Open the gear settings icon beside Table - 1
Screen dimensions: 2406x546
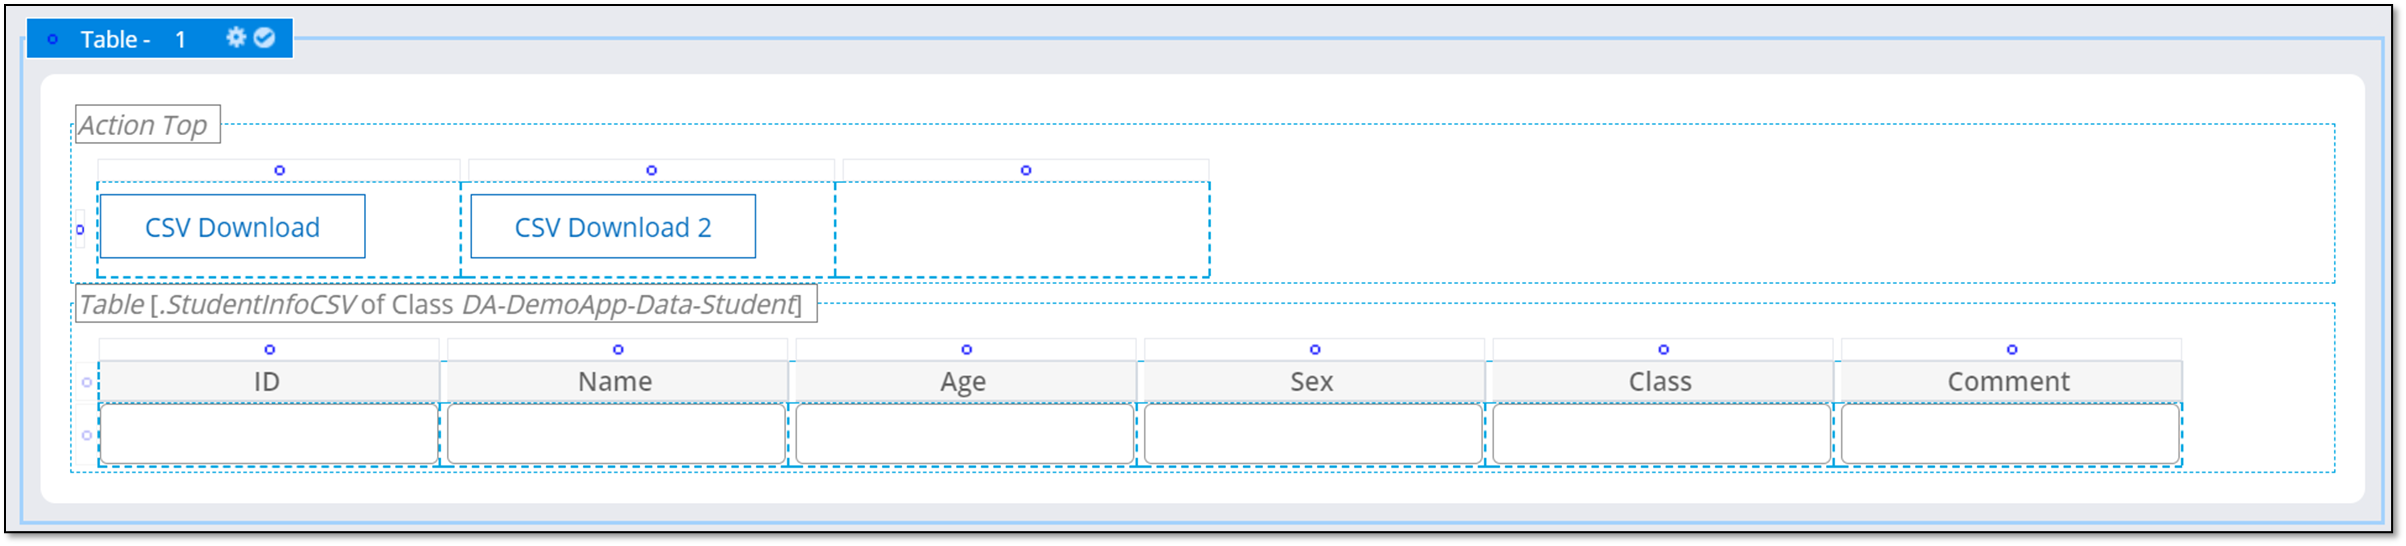tap(236, 37)
